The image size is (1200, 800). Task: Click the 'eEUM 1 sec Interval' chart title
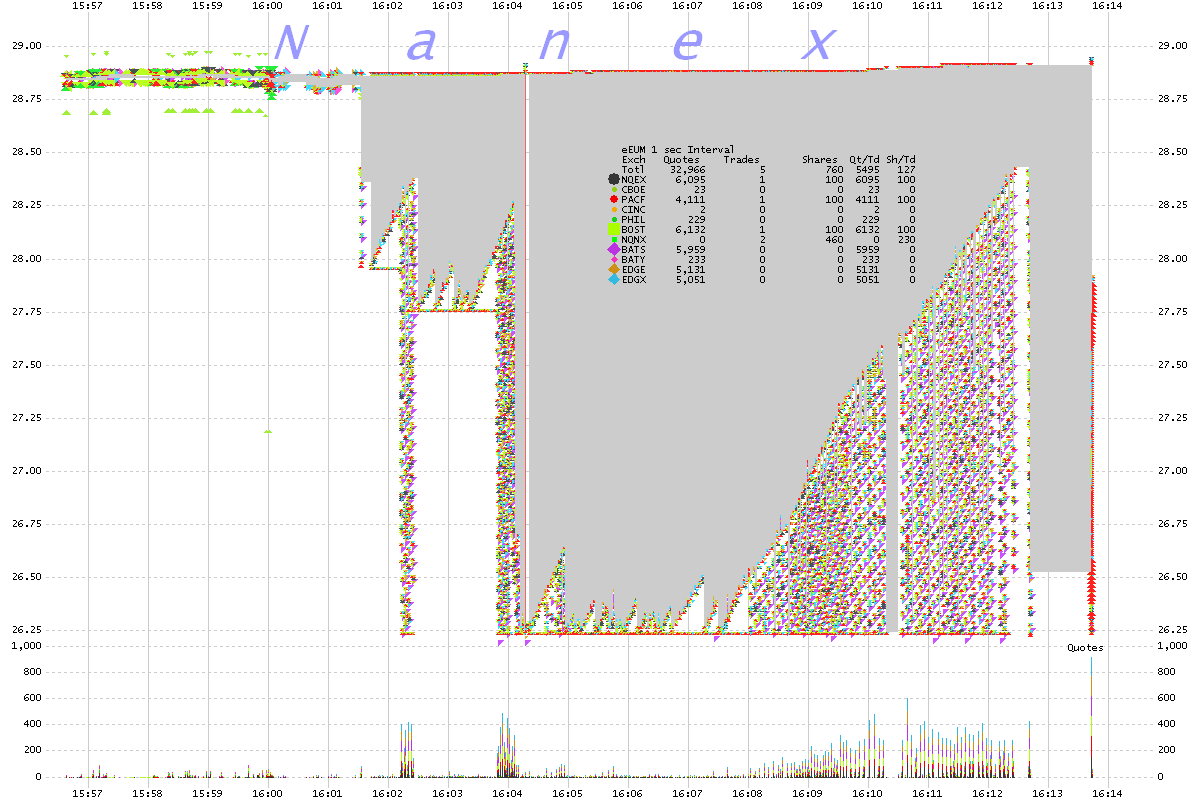click(x=678, y=149)
